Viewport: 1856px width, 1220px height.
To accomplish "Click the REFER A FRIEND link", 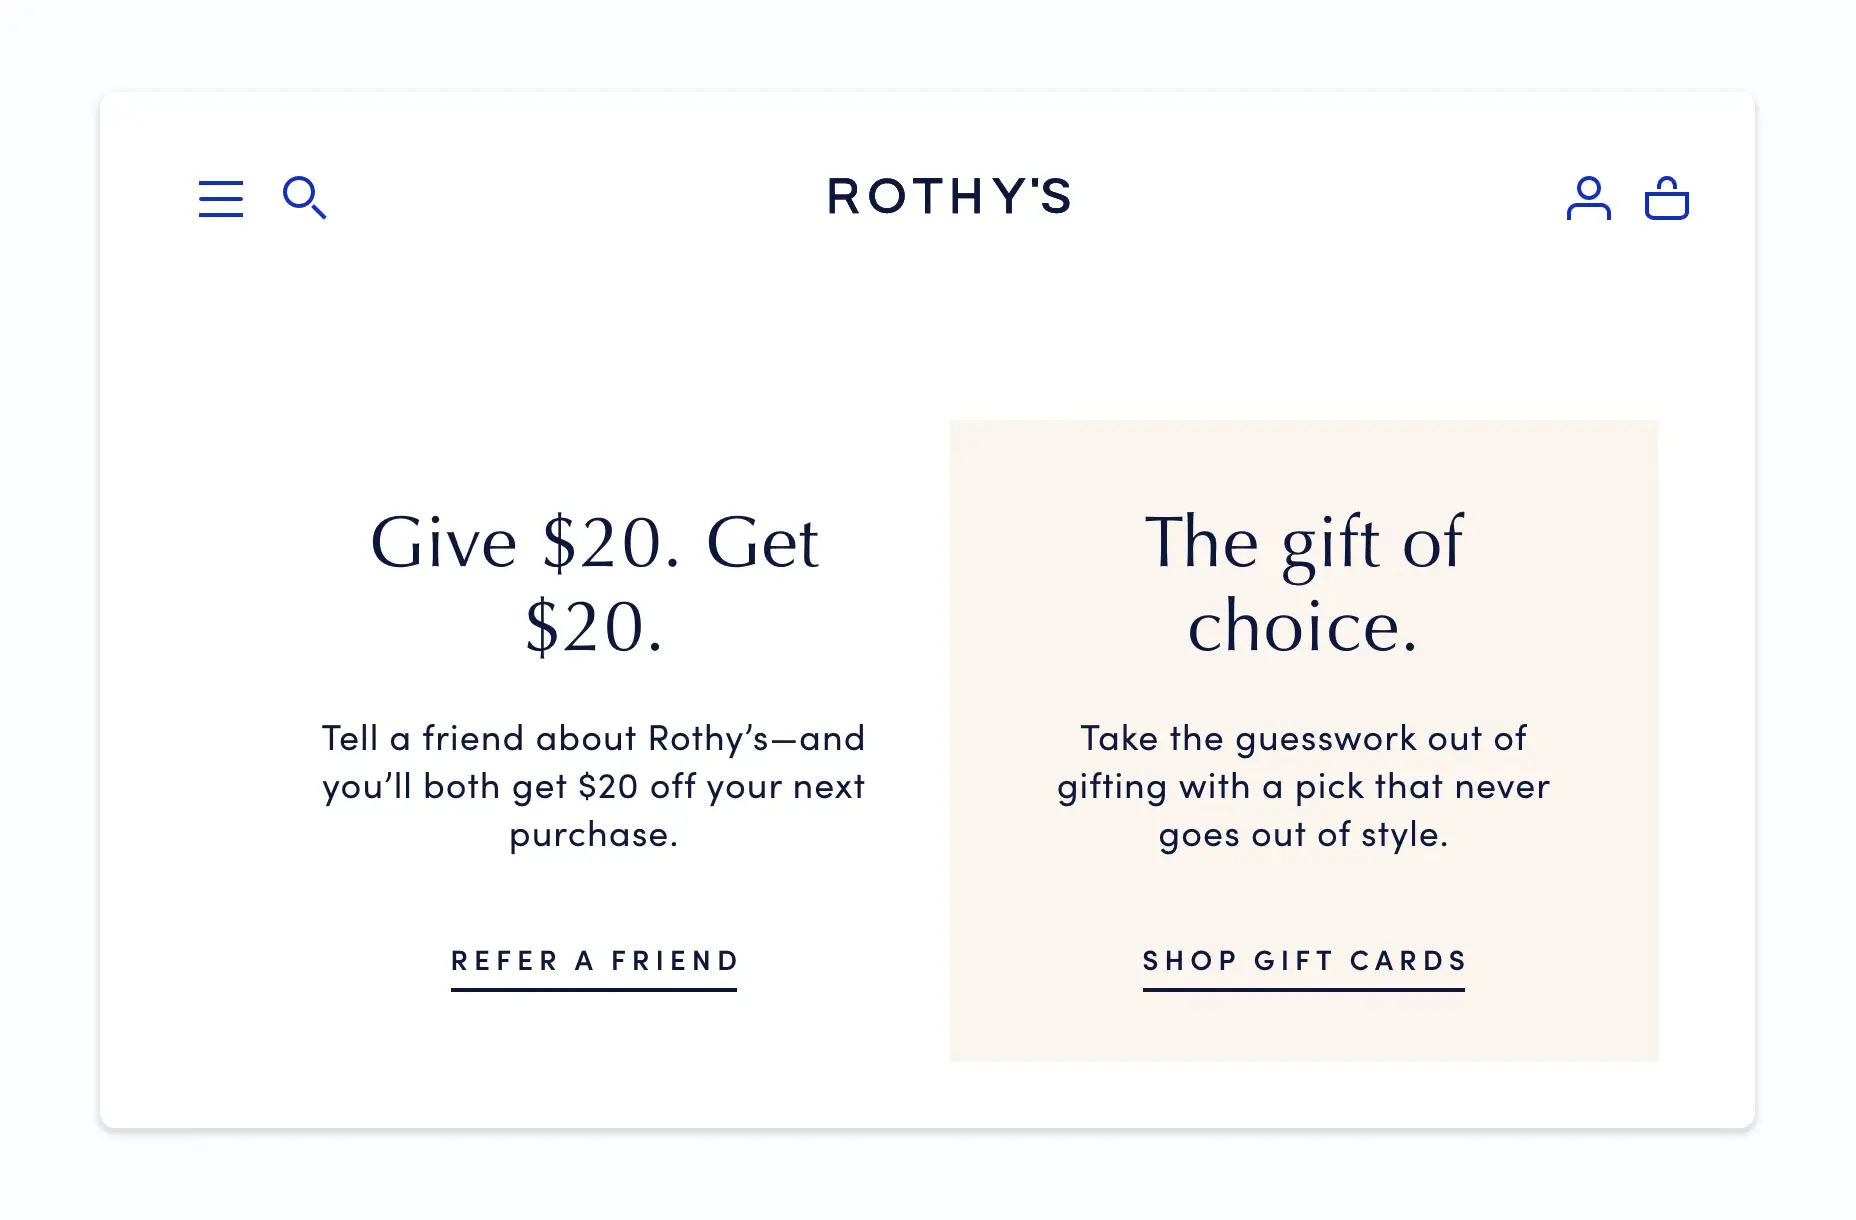I will tap(593, 962).
